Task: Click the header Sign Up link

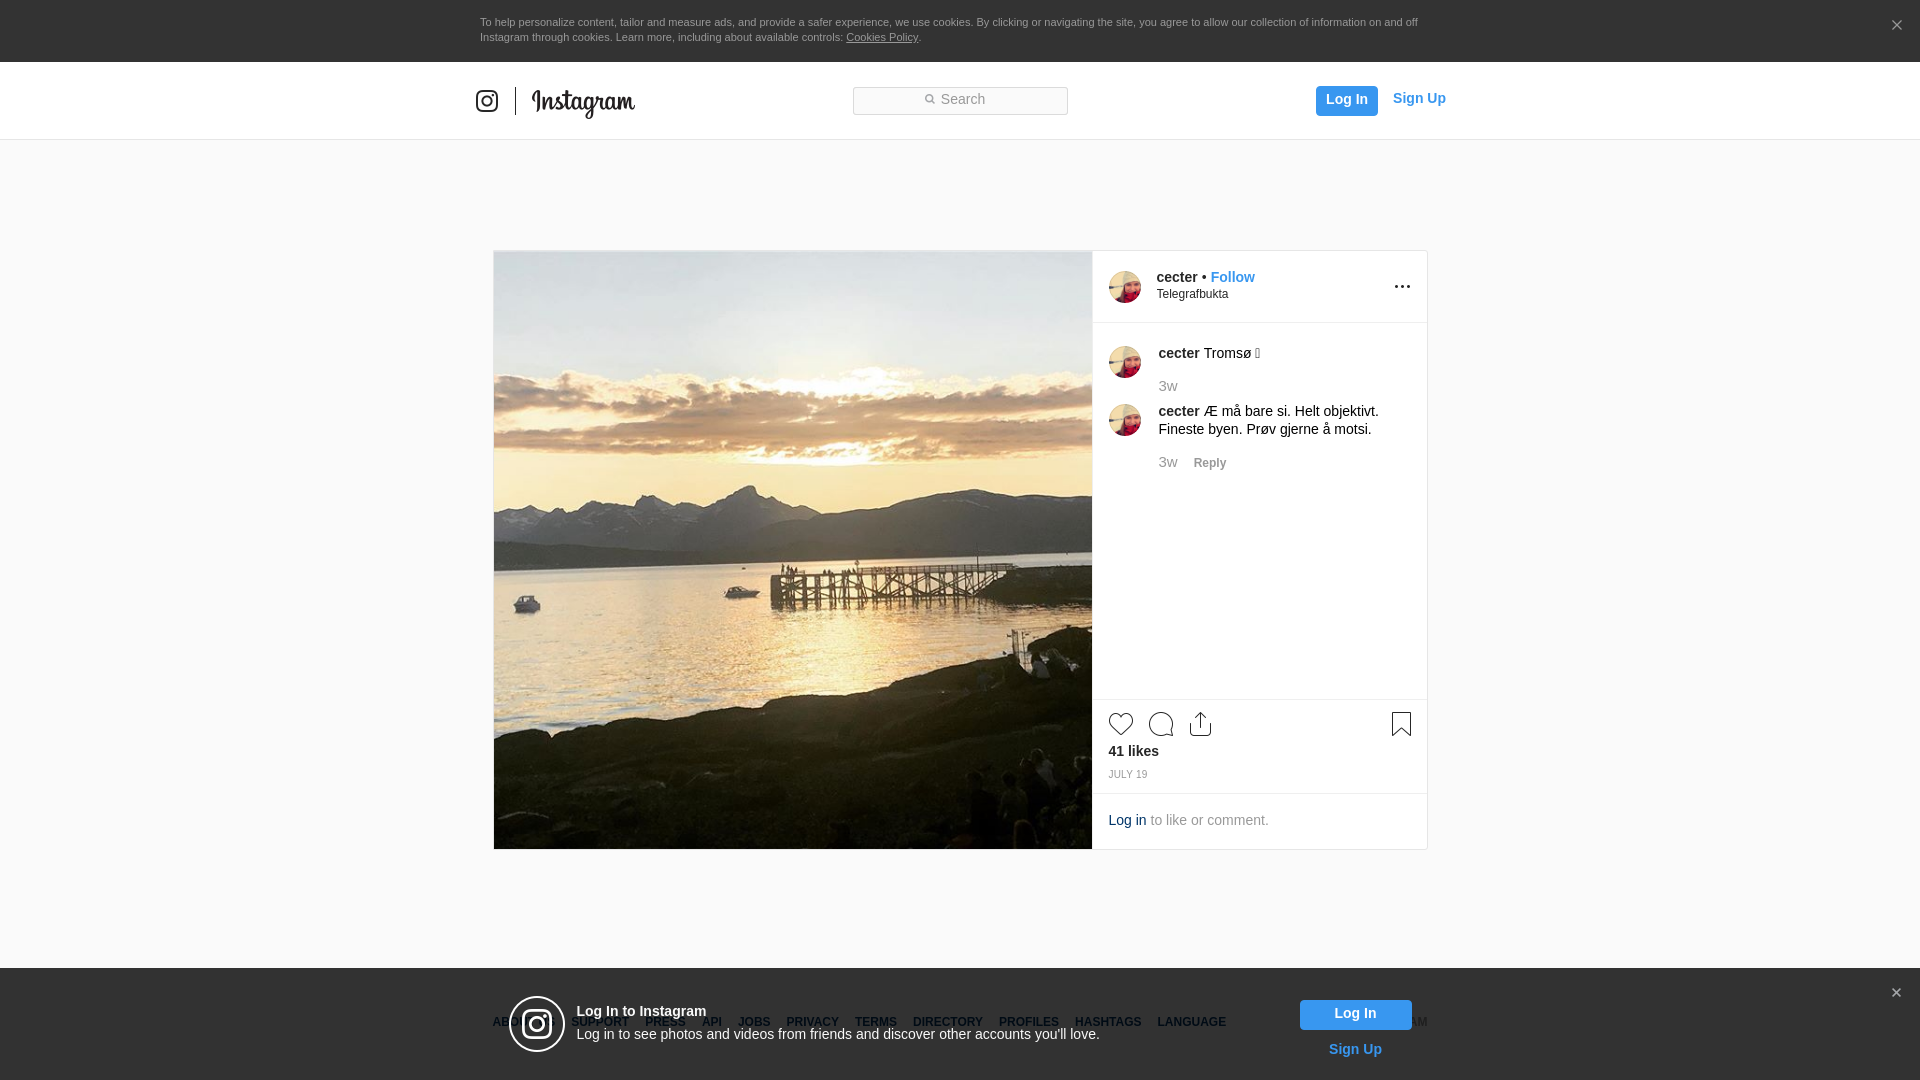Action: (x=1419, y=98)
